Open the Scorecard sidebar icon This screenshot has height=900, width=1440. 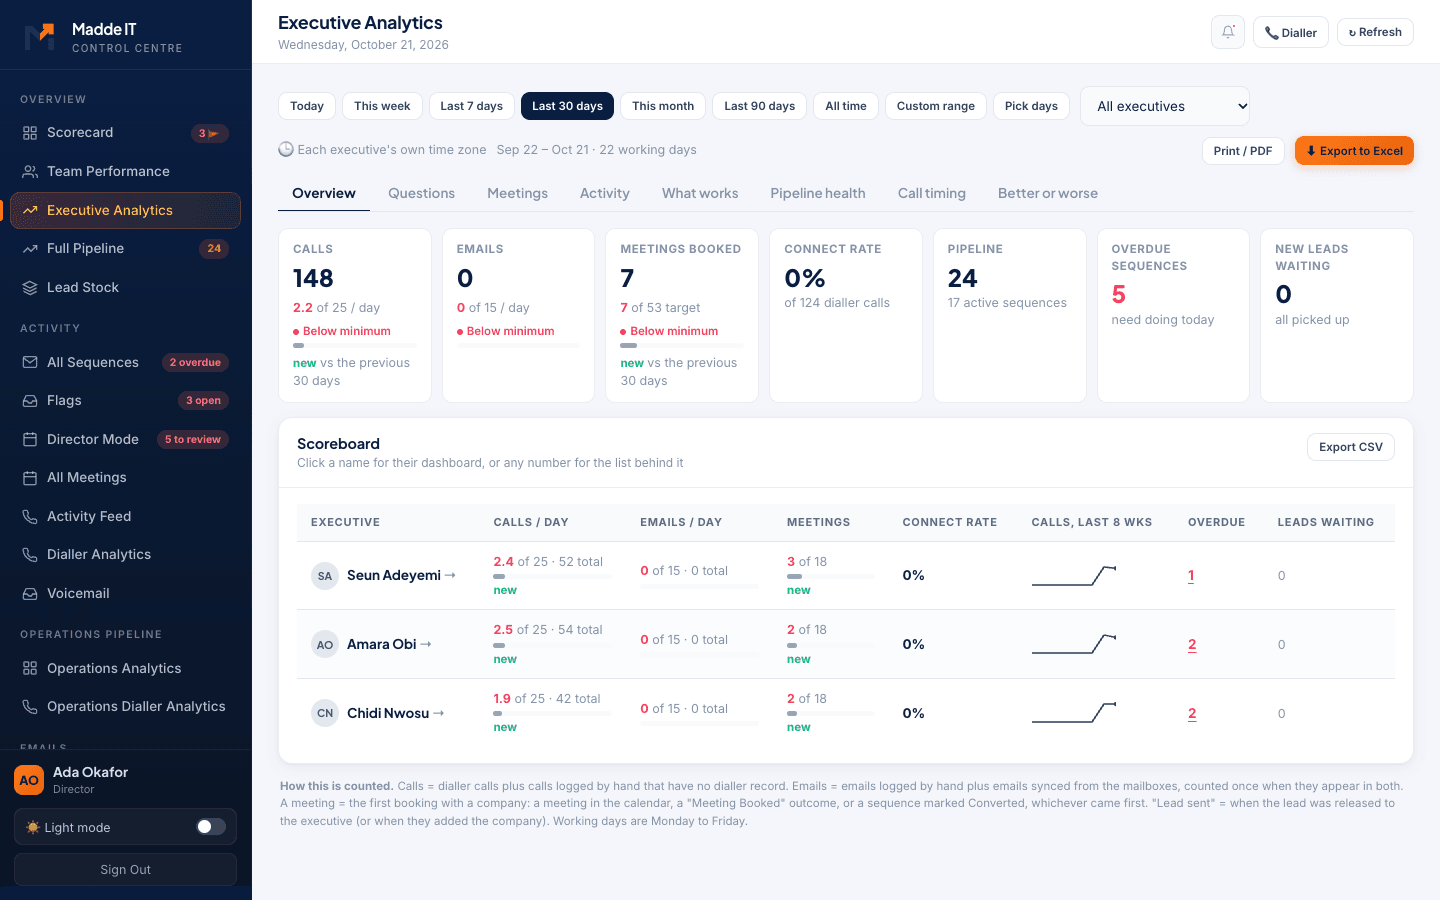30,133
